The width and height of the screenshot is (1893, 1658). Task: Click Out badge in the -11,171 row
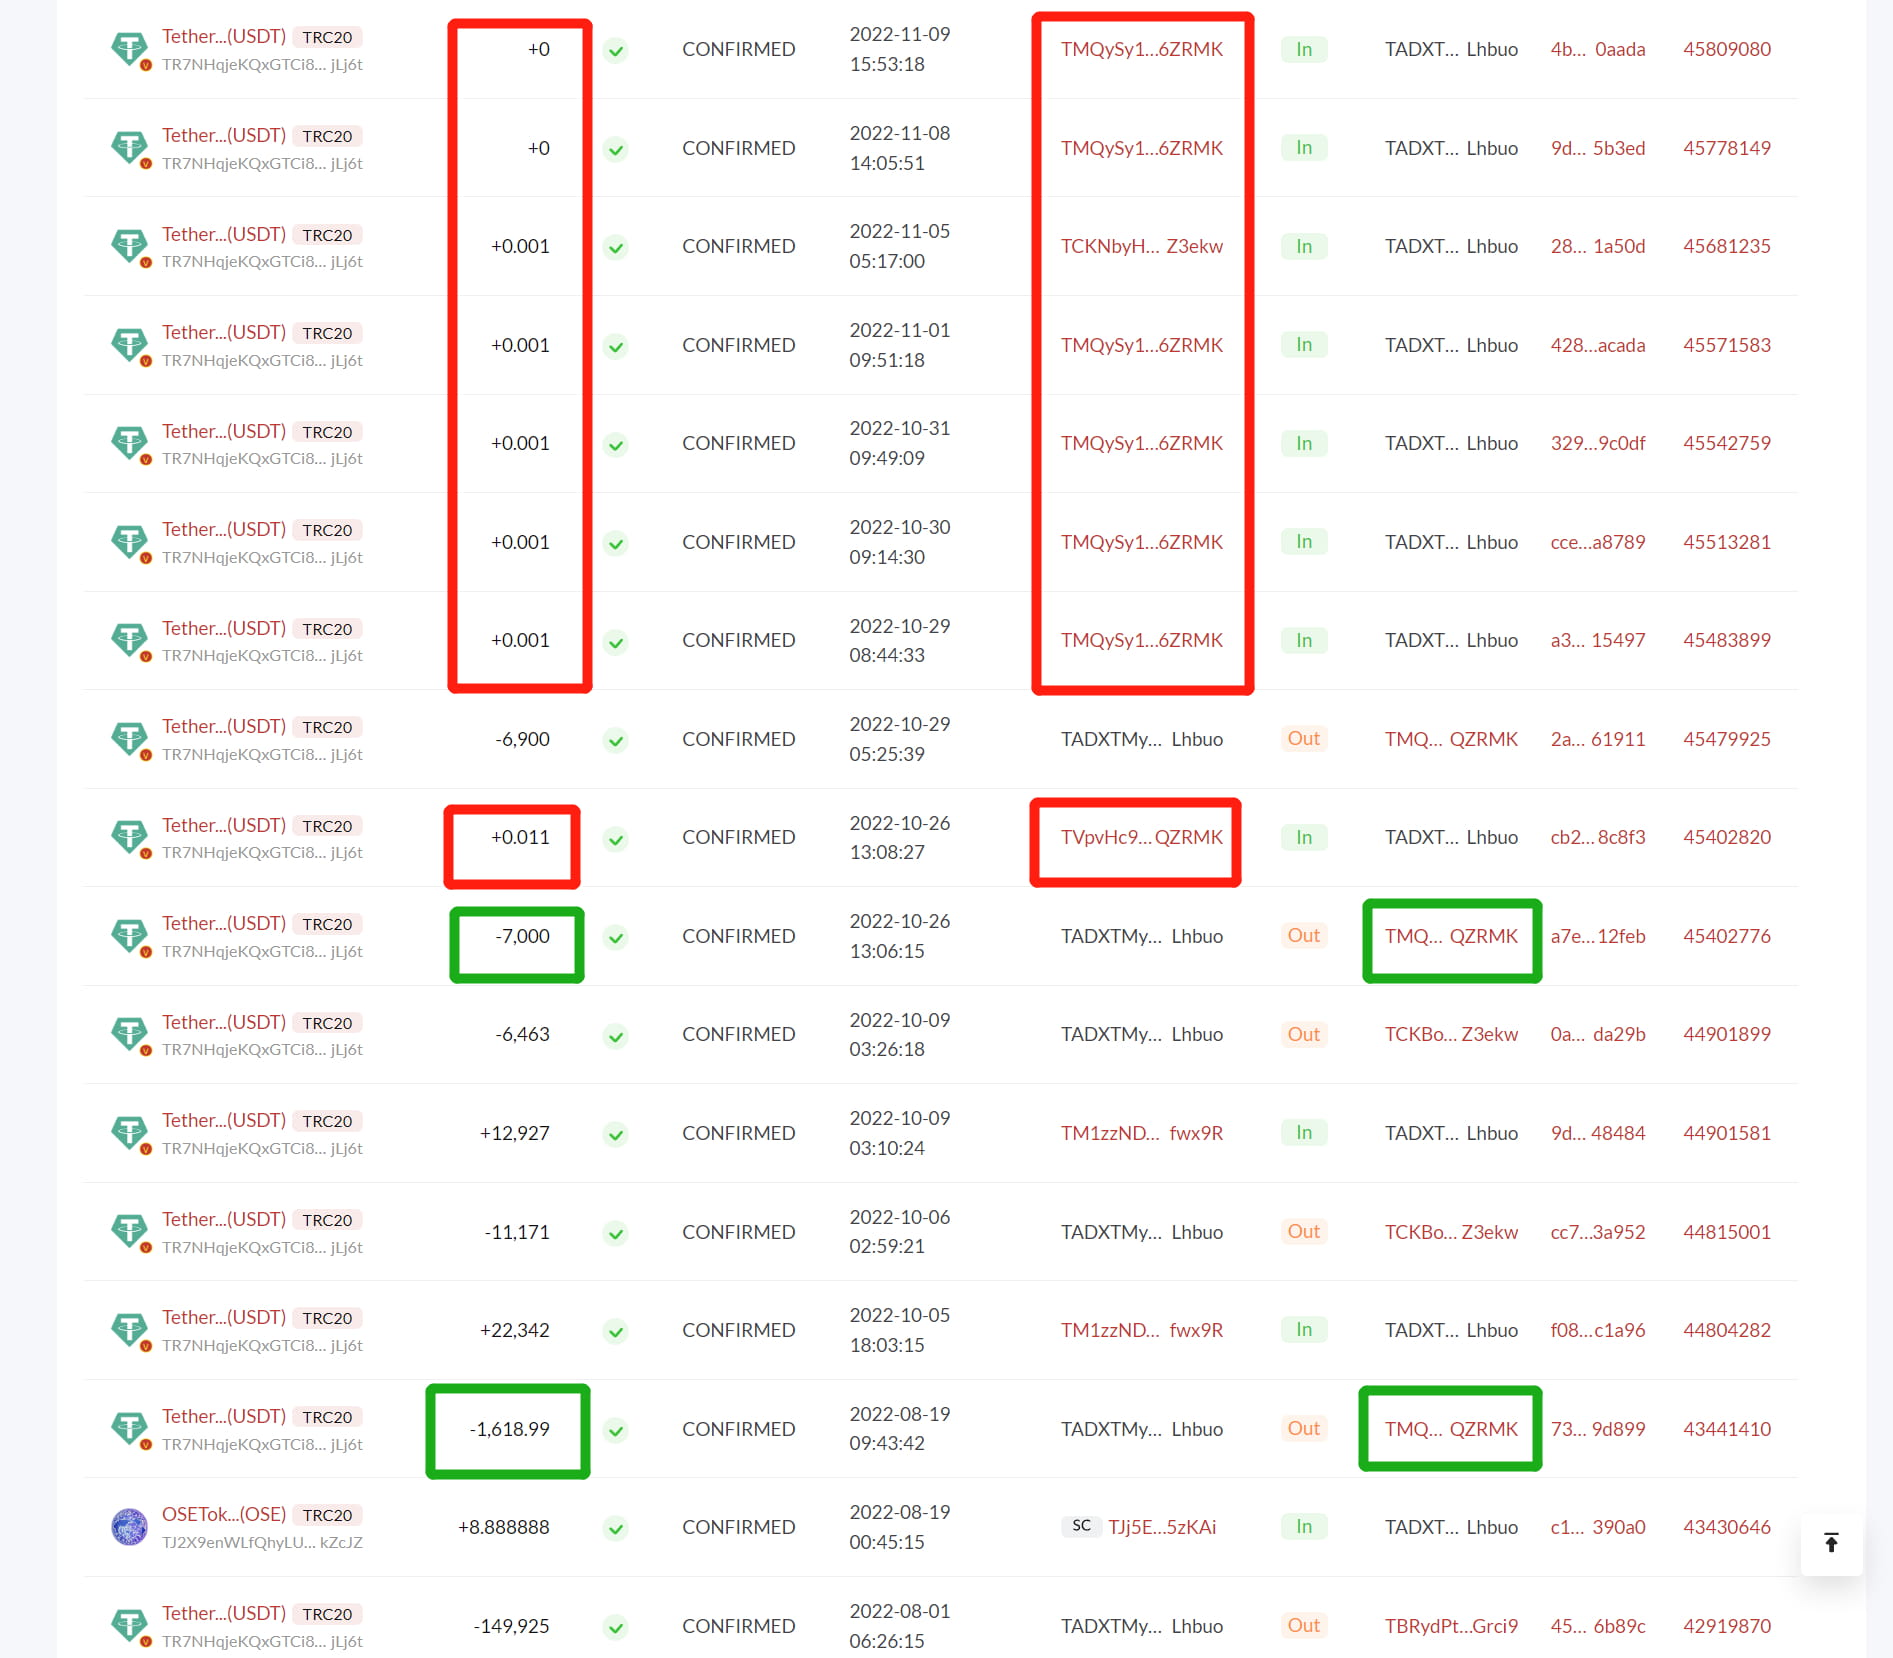point(1303,1232)
